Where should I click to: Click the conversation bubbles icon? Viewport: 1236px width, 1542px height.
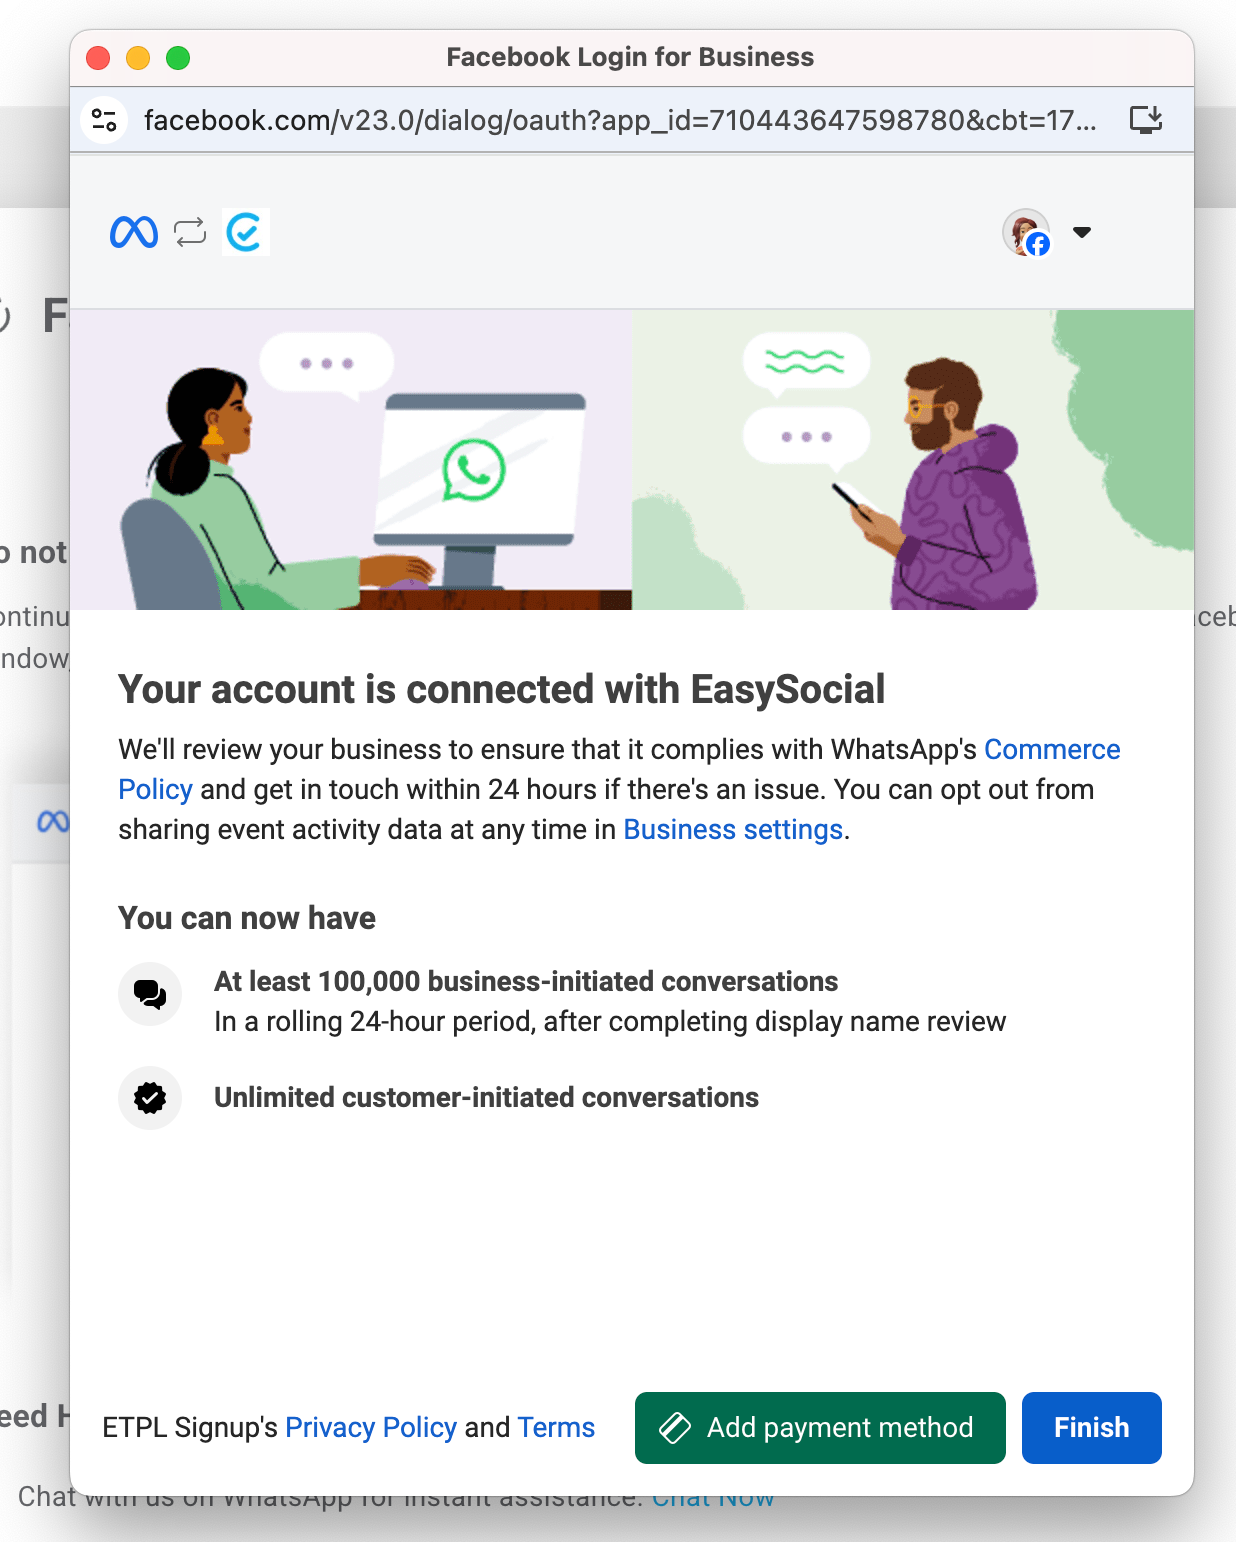click(150, 994)
